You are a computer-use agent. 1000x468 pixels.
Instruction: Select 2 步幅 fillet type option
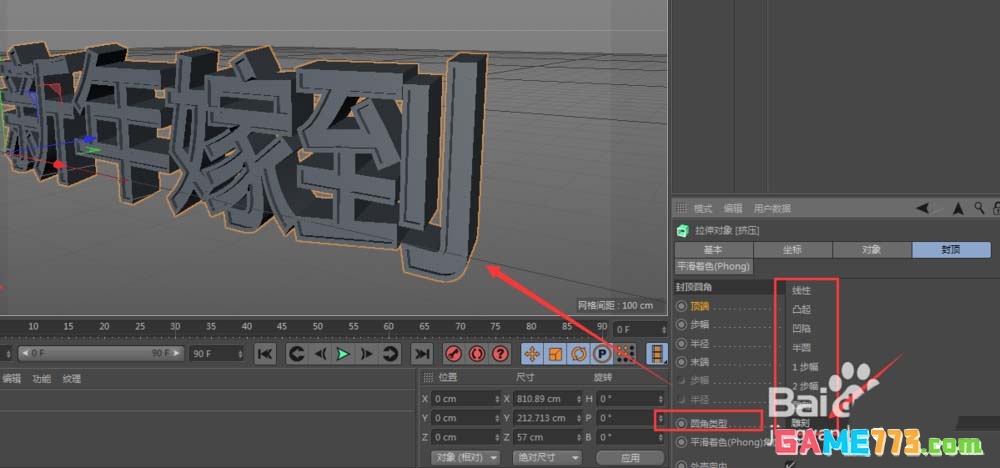click(x=805, y=386)
